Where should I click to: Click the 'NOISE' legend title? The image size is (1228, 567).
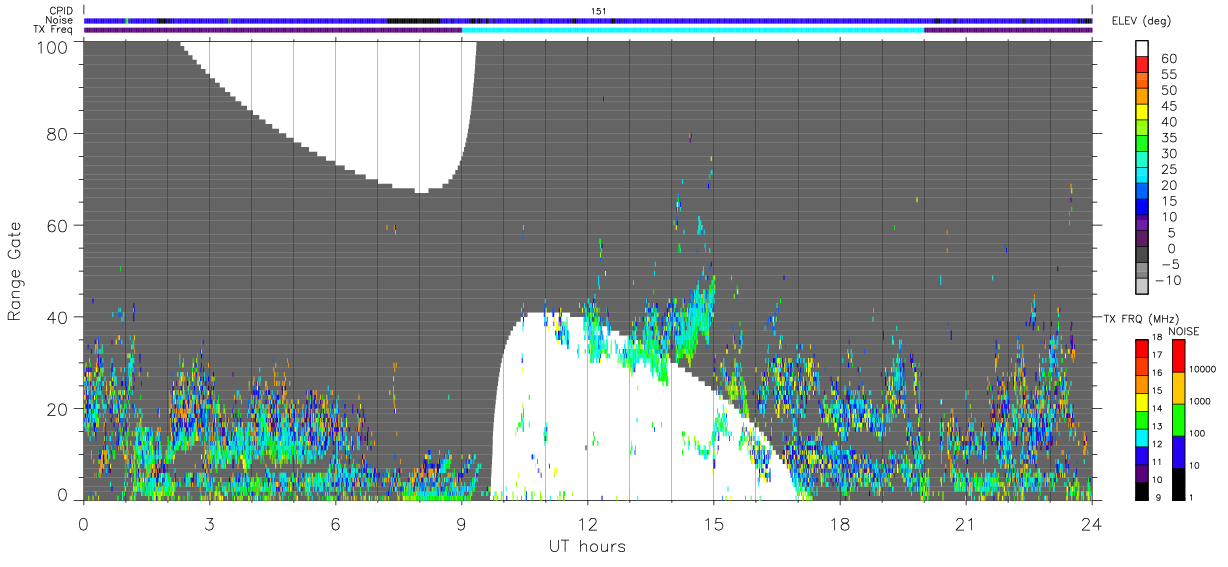[1183, 331]
